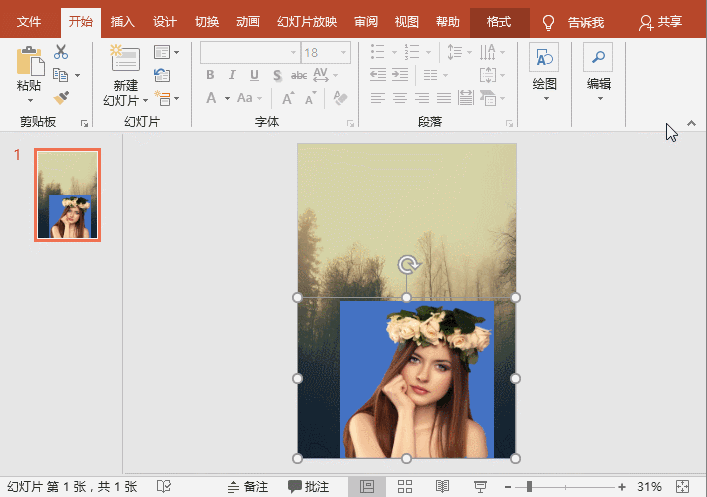
Task: Collapse the ribbon with the chevron
Action: pyautogui.click(x=691, y=123)
